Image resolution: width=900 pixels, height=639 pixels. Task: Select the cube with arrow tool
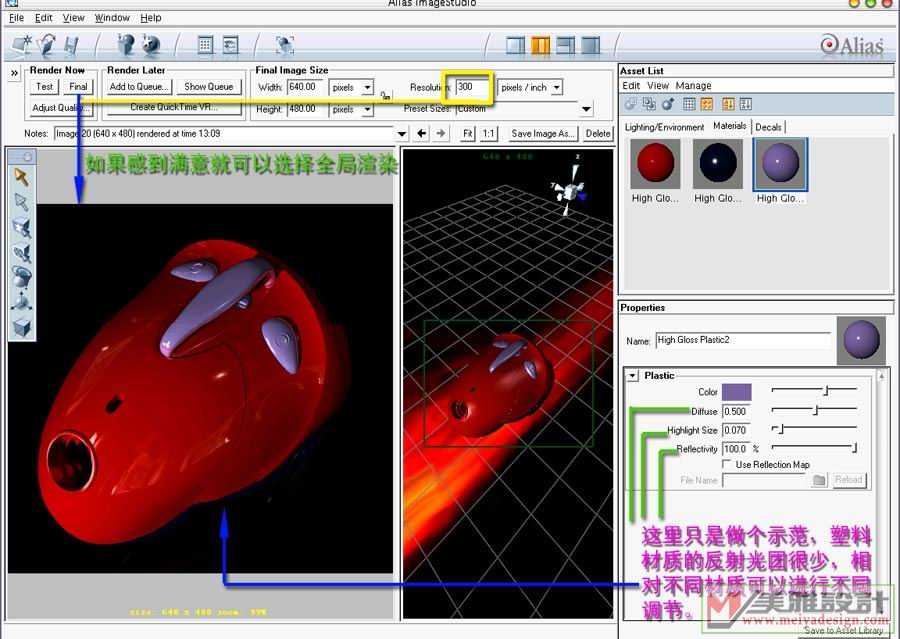[x=22, y=227]
